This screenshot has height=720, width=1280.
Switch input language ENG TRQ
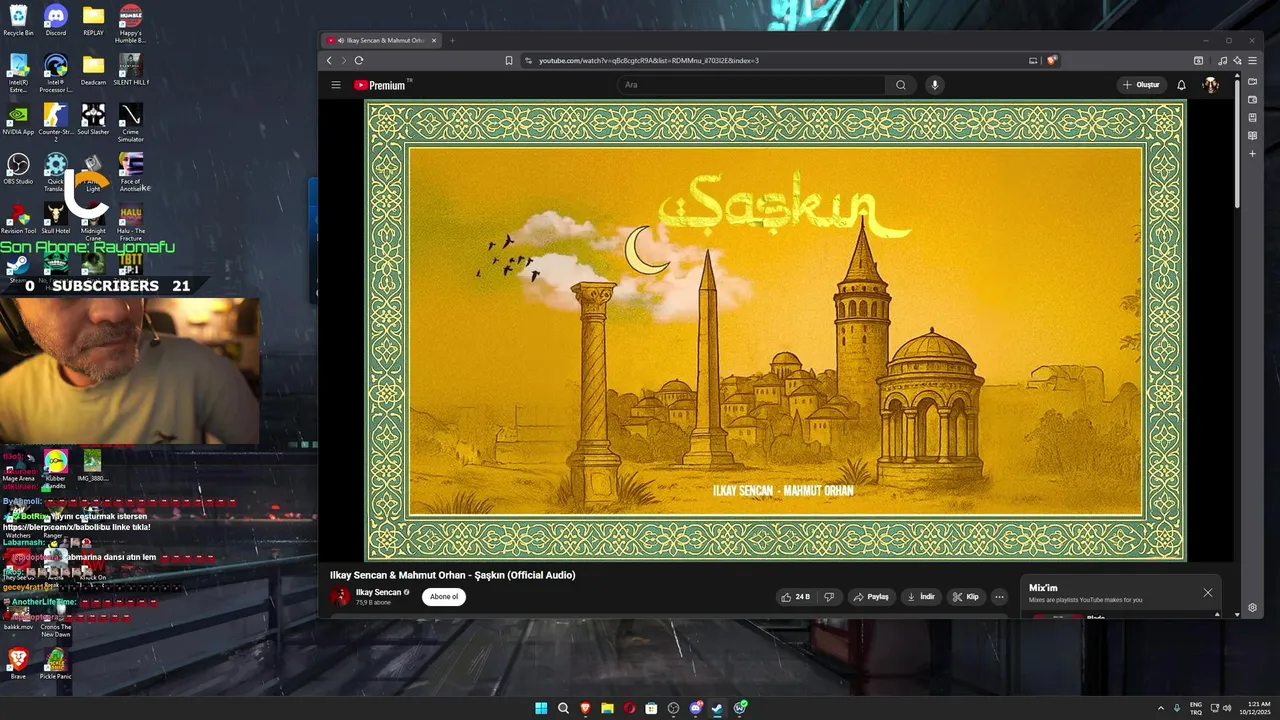[x=1196, y=708]
